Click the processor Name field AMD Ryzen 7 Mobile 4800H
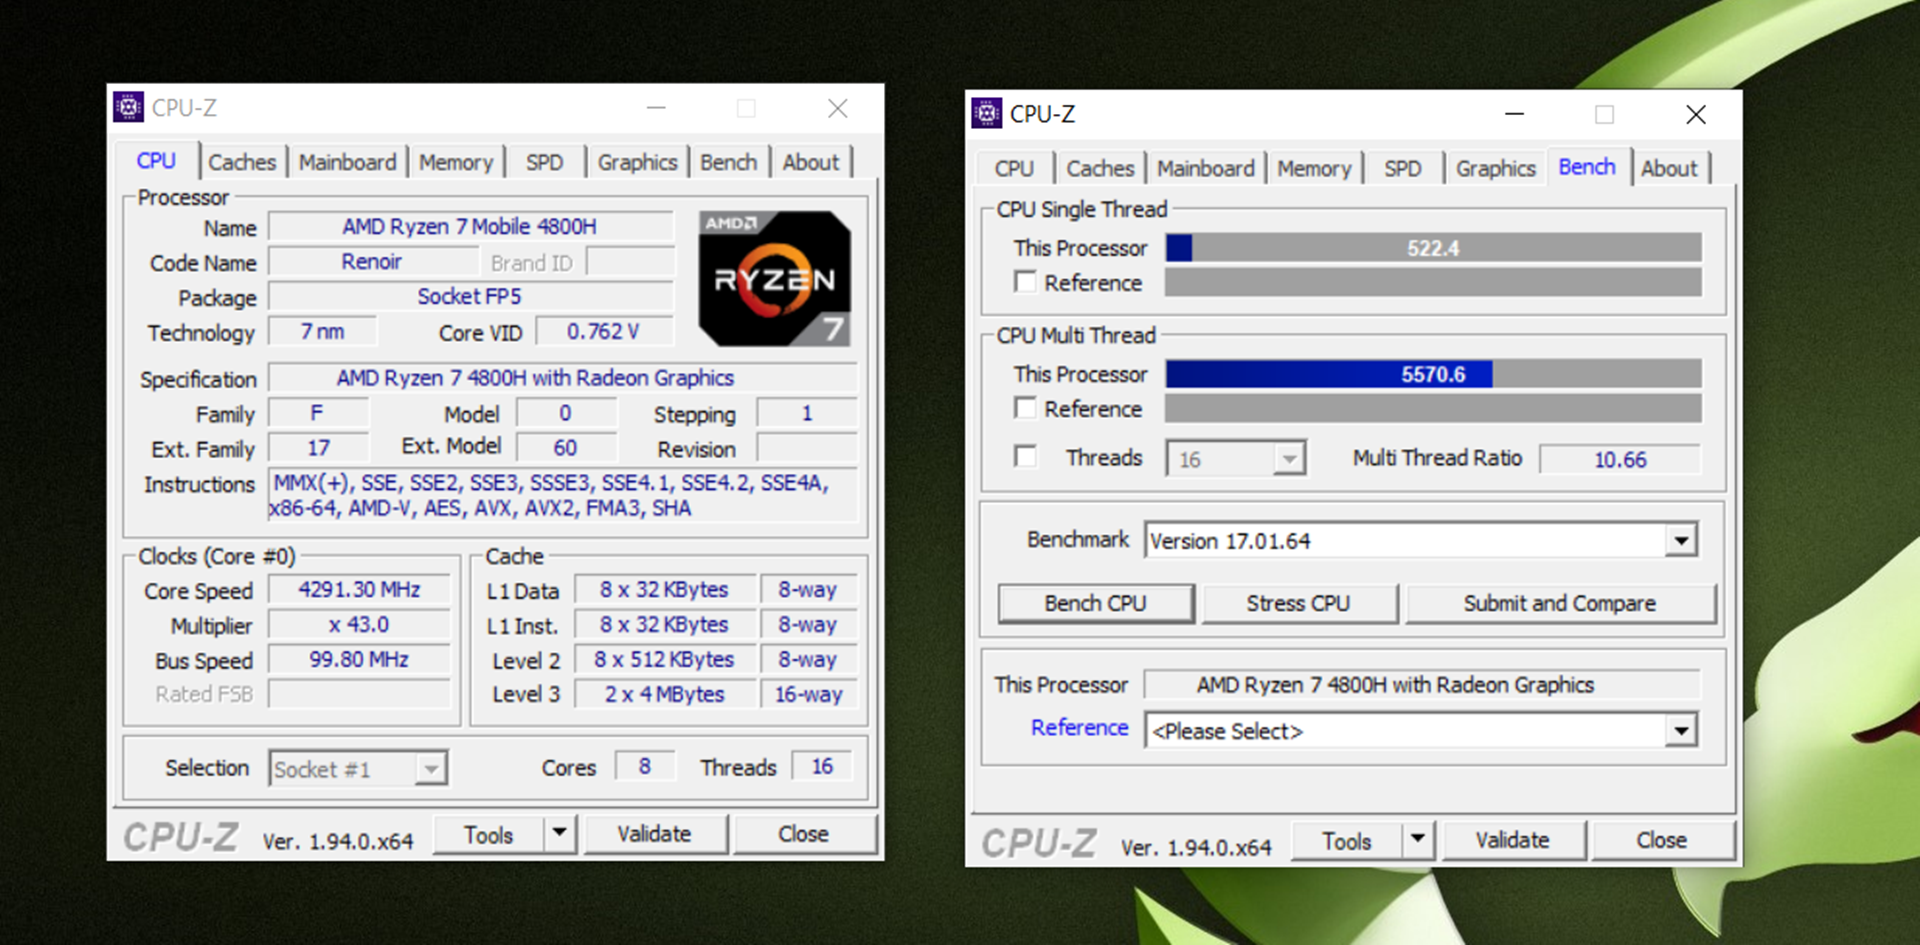 [470, 227]
